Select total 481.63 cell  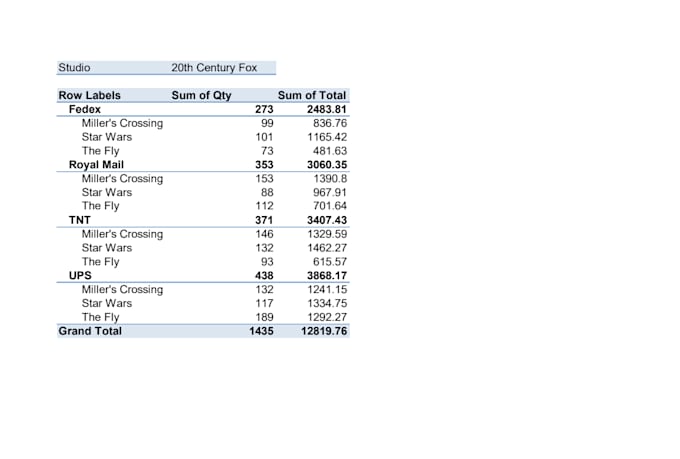click(330, 151)
